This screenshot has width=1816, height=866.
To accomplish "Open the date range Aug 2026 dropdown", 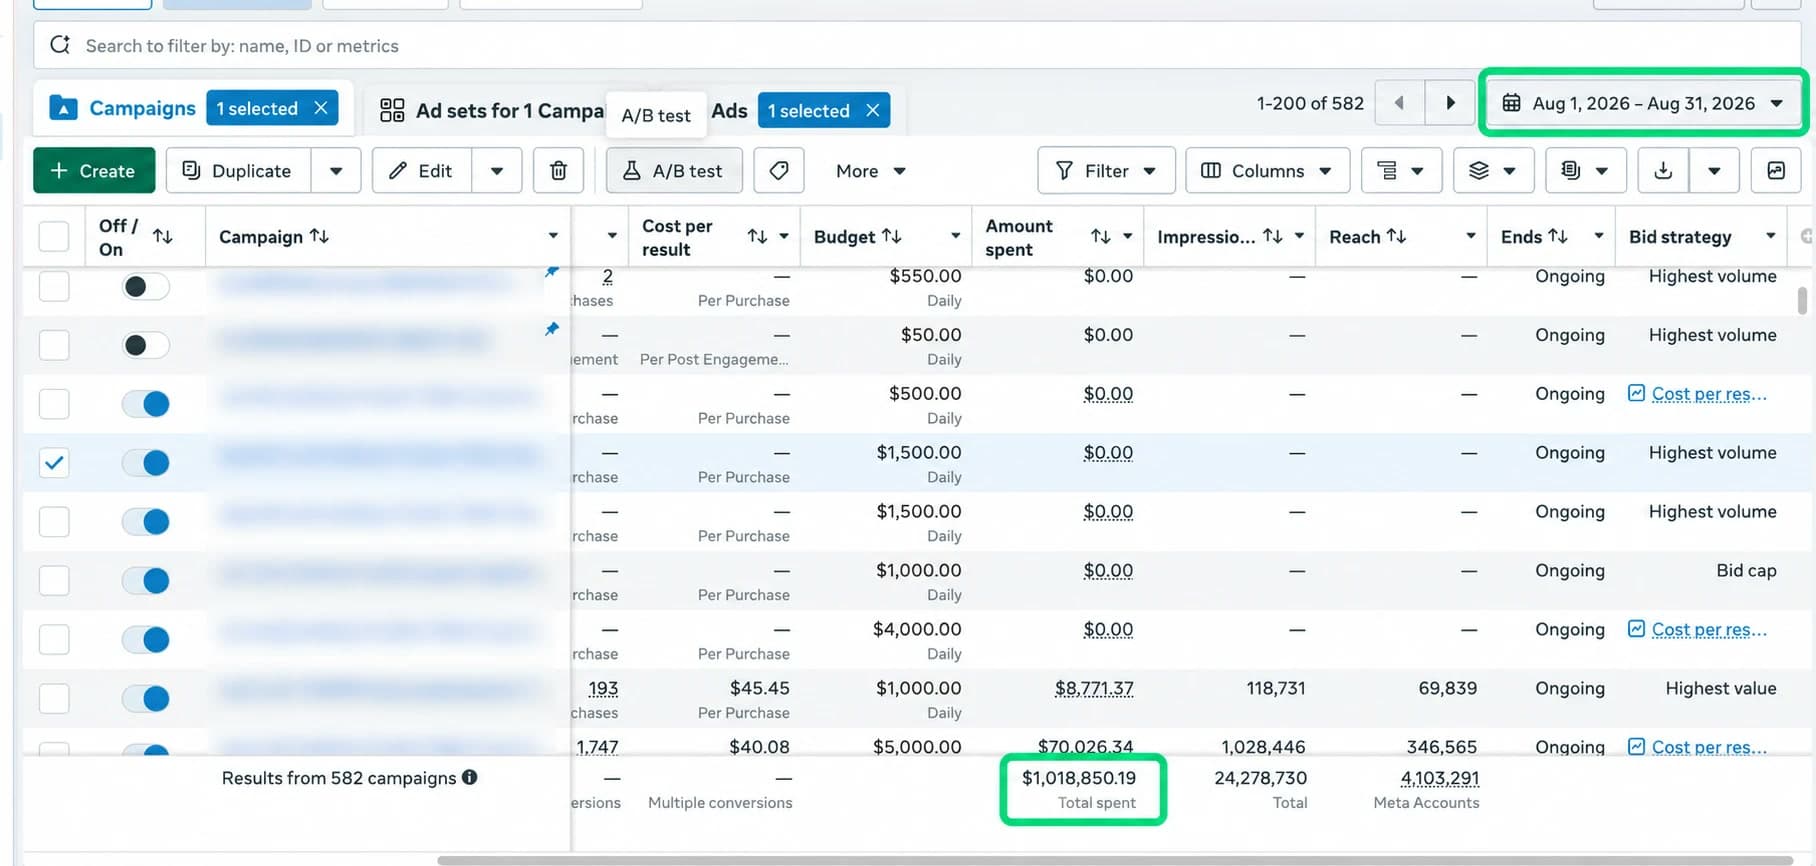I will pos(1643,103).
